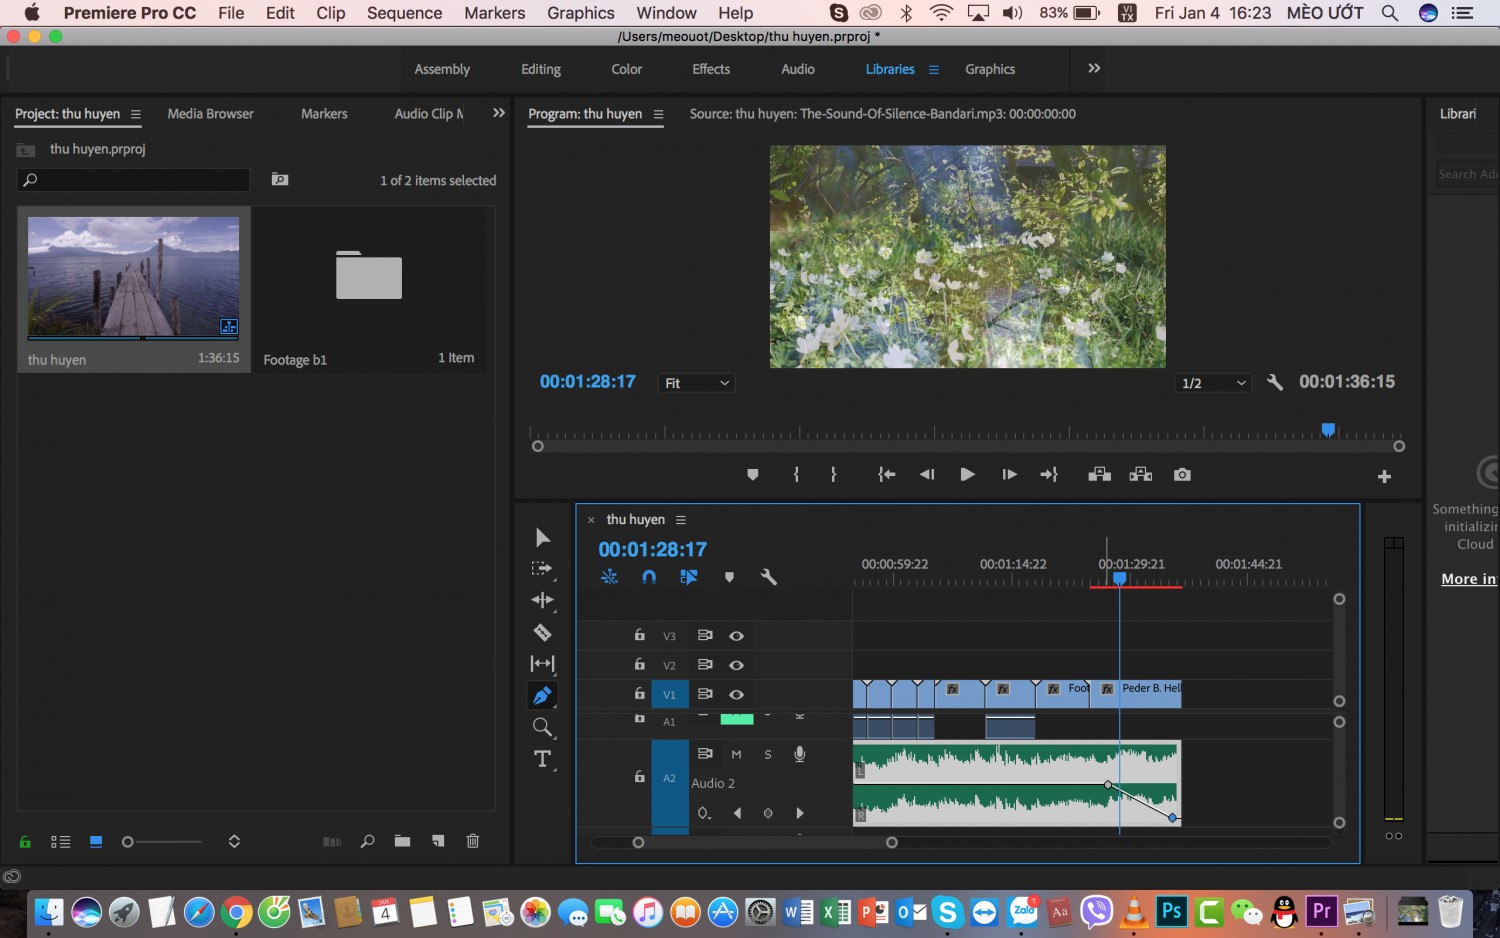Viewport: 1500px width, 938px height.
Task: Toggle V1 track output eye
Action: click(x=736, y=694)
